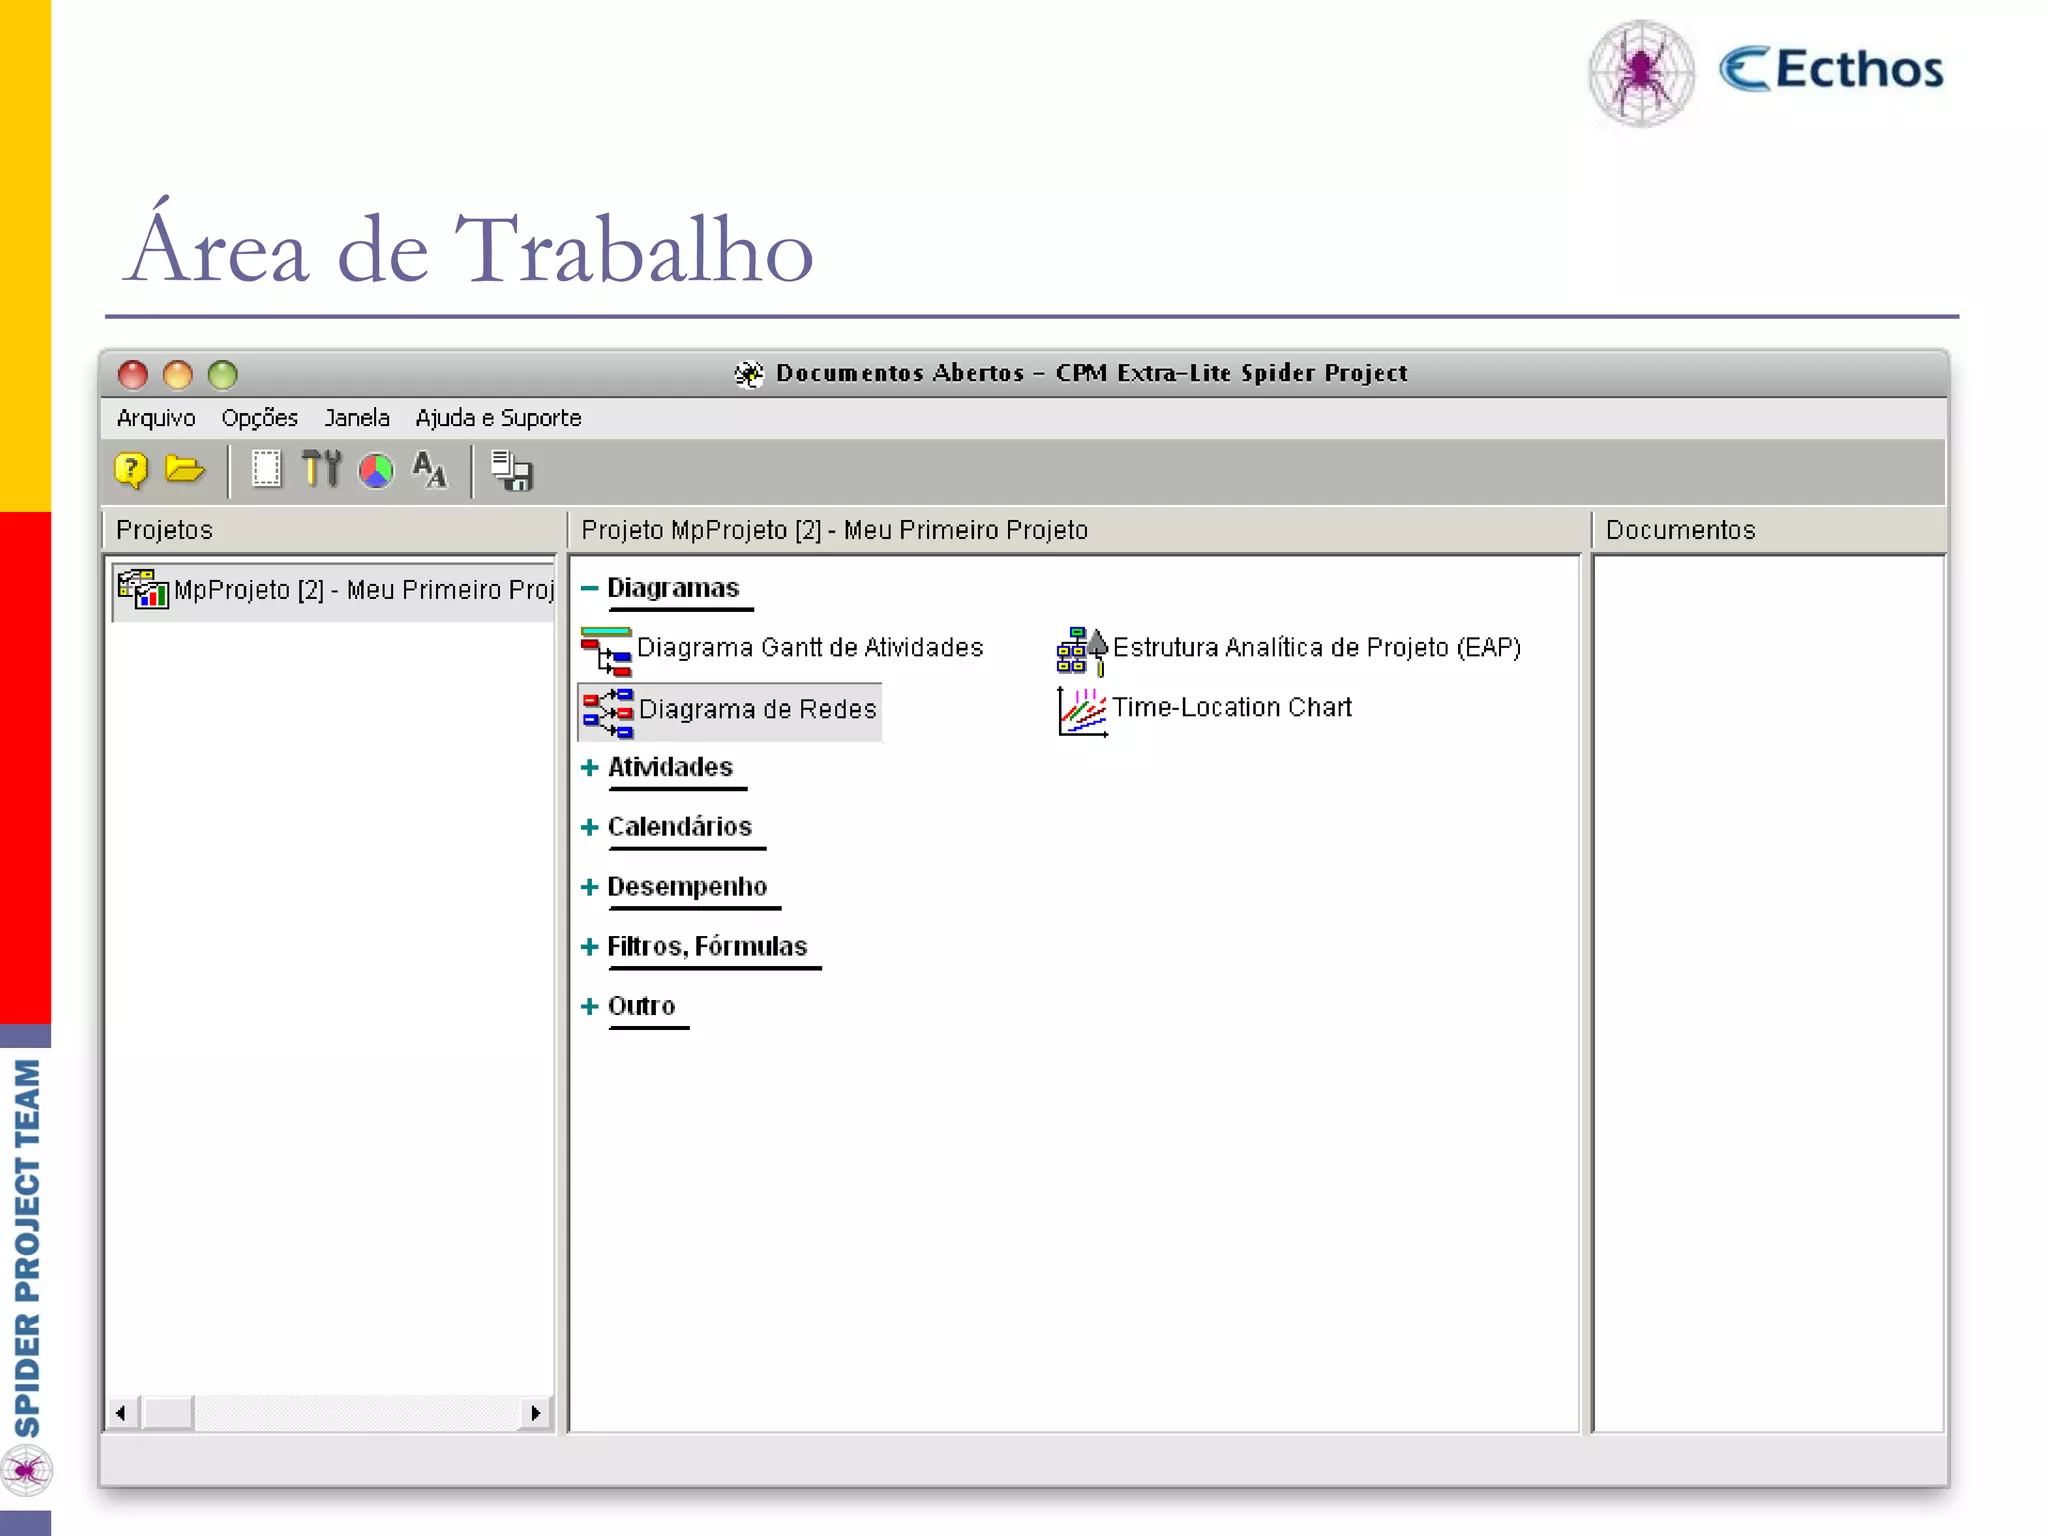Screen dimensions: 2048x1536
Task: Open Diagrama Gantt de Atividades
Action: pos(810,648)
